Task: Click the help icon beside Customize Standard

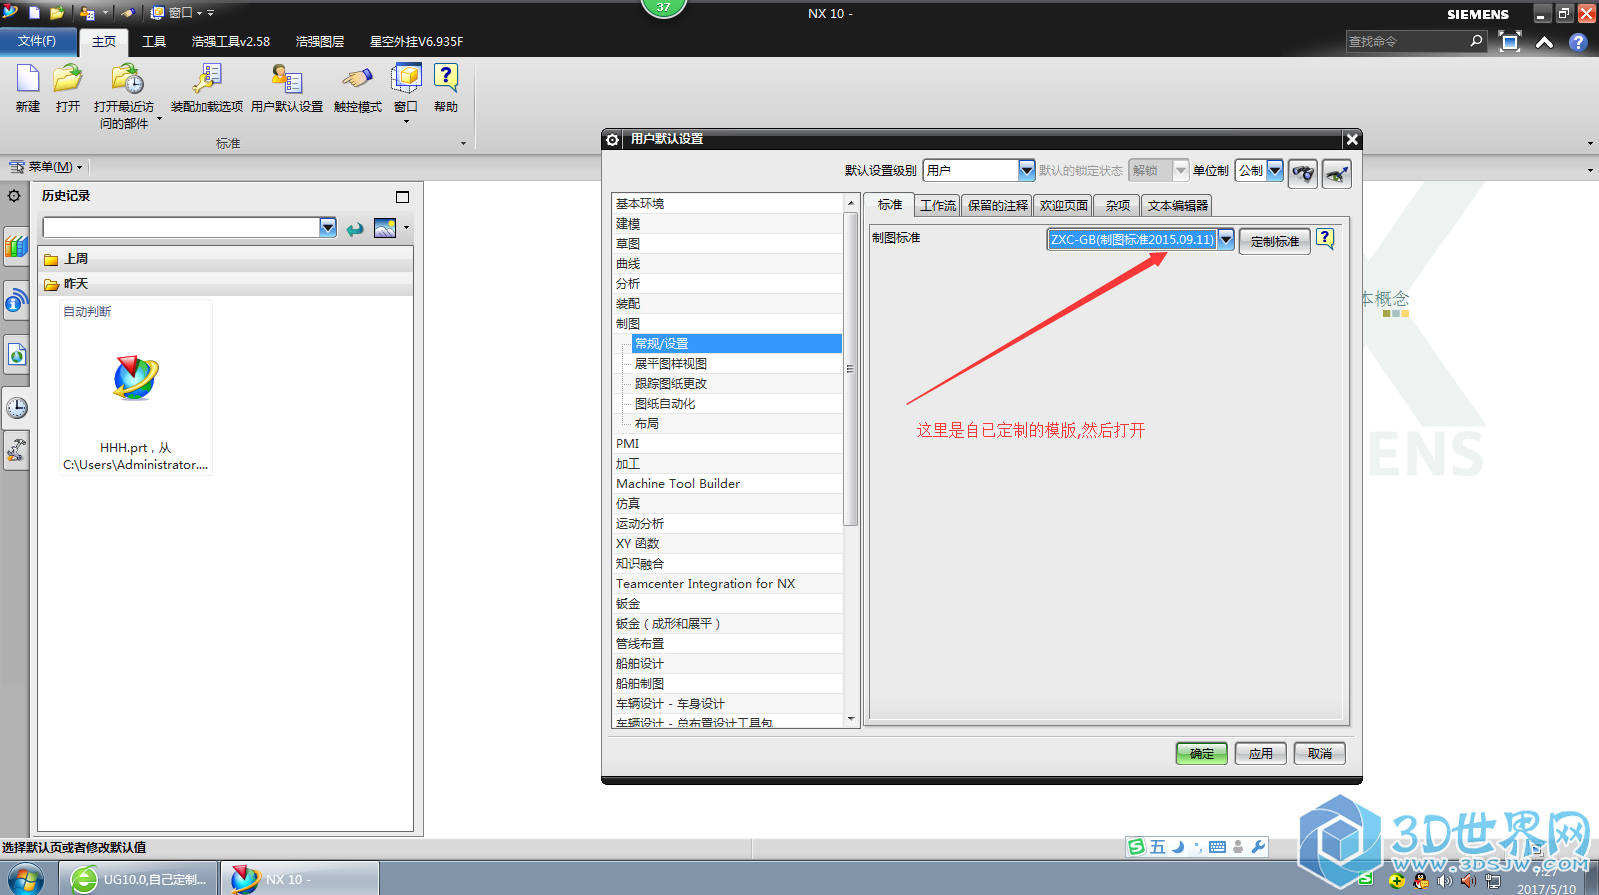Action: click(x=1325, y=239)
